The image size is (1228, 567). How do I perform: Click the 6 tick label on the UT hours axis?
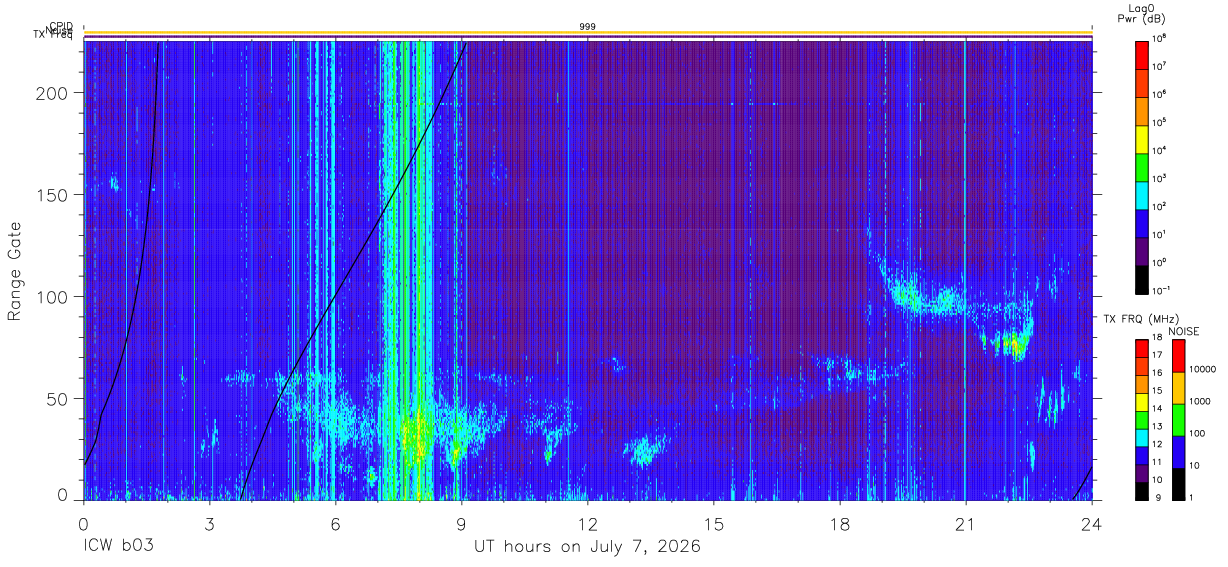[336, 523]
